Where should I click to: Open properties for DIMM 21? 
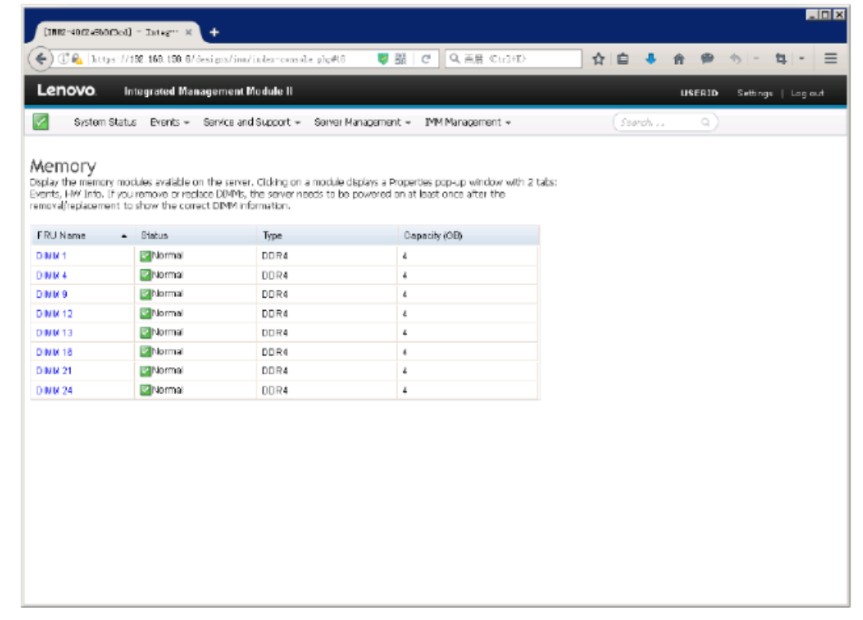tap(54, 371)
